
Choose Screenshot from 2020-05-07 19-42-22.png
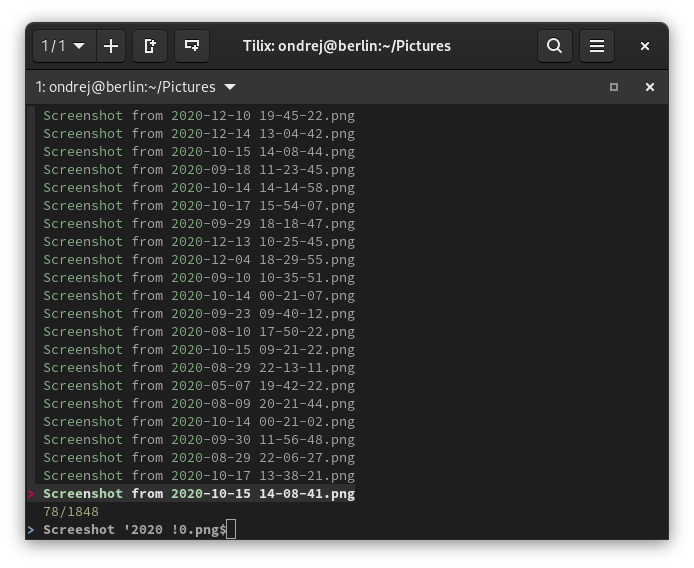(198, 385)
